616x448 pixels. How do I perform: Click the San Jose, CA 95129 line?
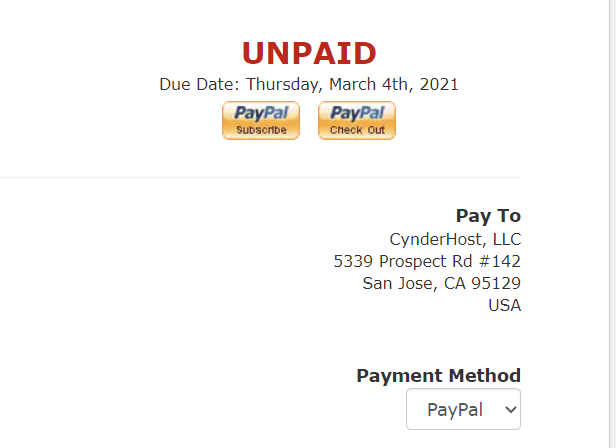442,283
